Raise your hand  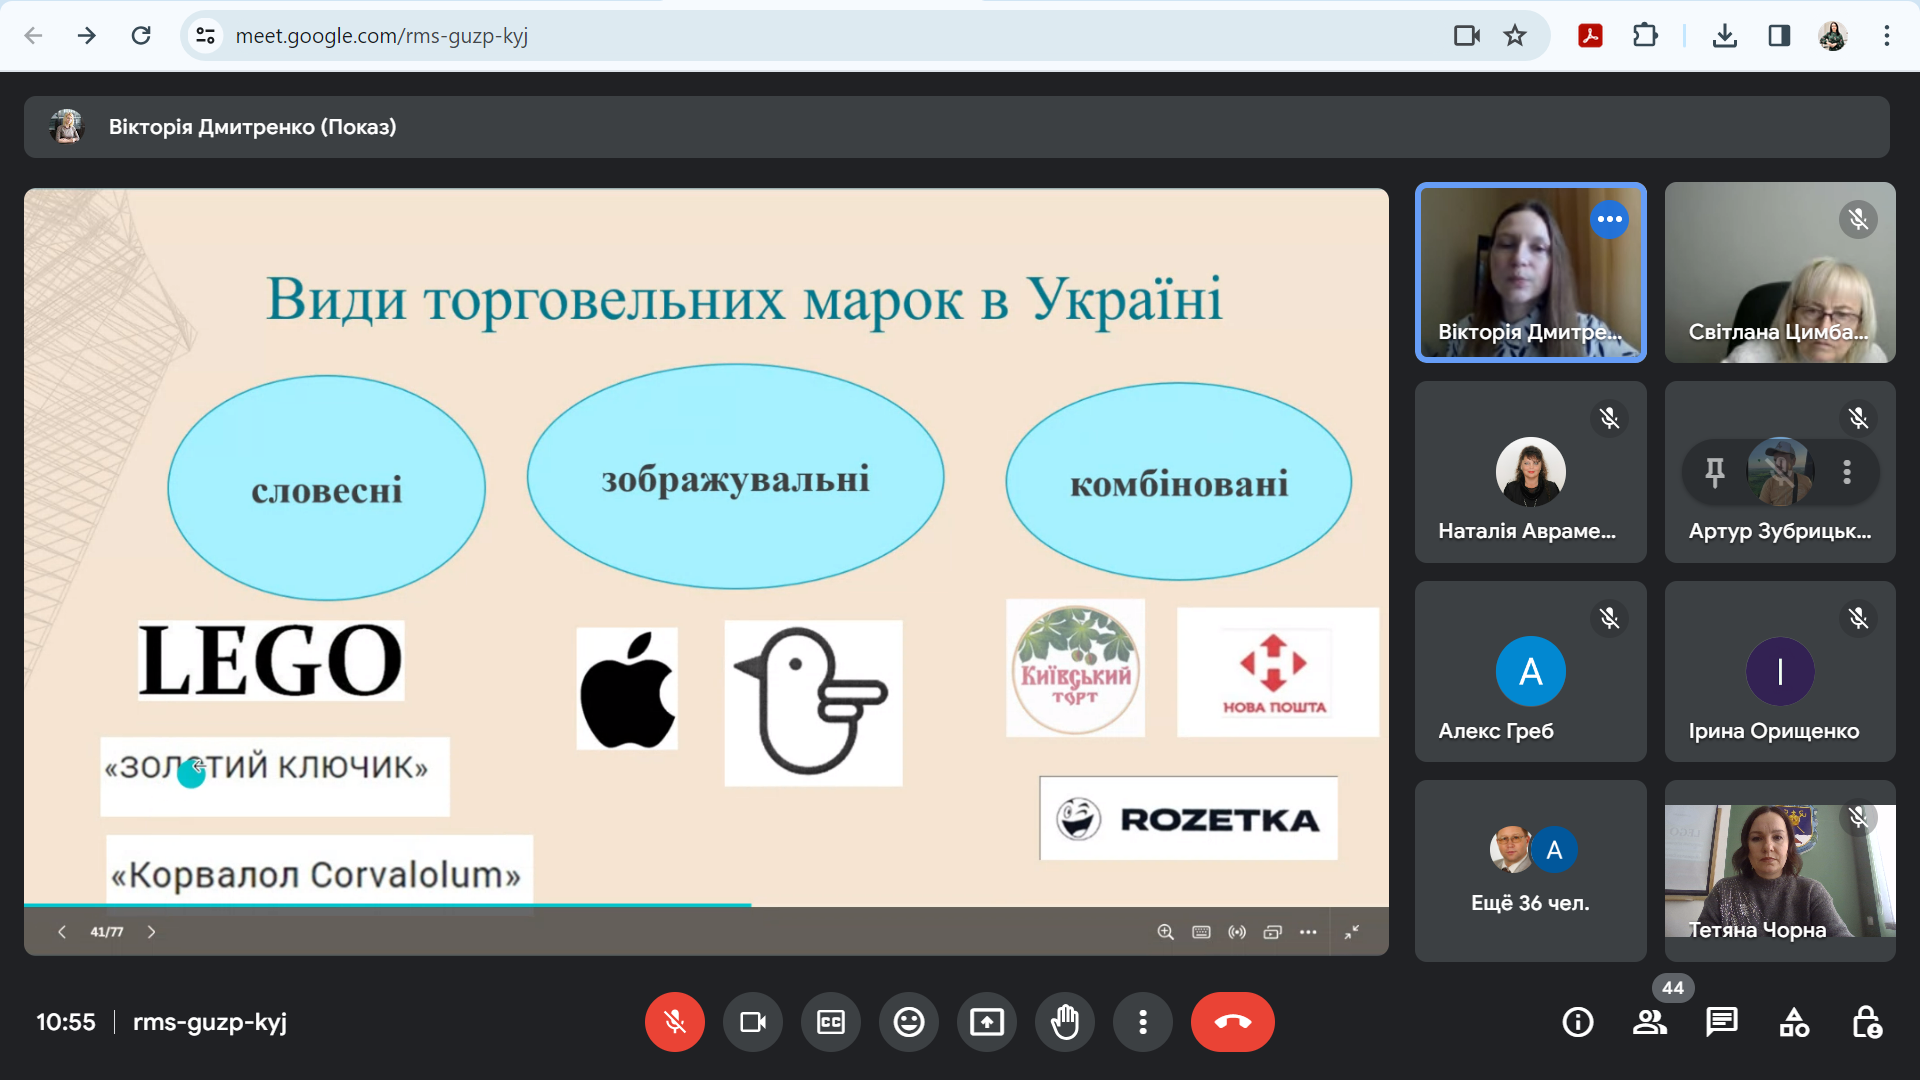point(1065,1022)
